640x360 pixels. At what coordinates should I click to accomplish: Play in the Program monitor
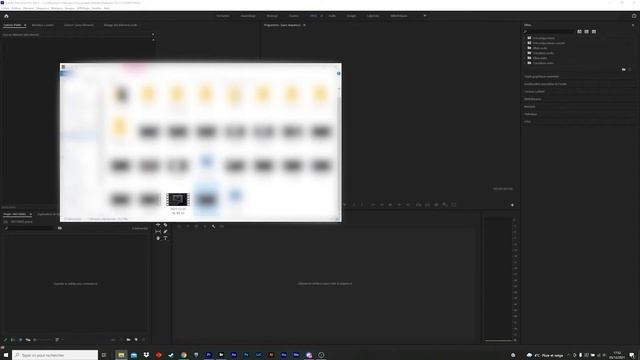390,205
